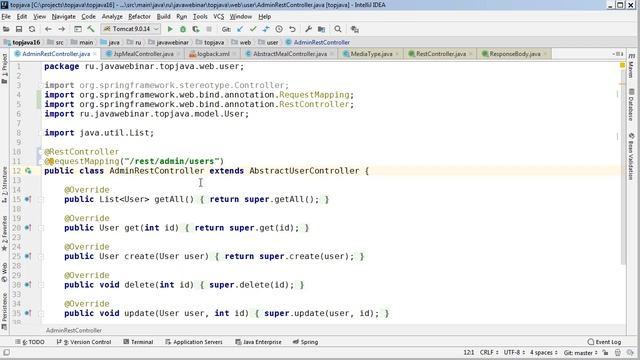Open the Event Log
This screenshot has width=640, height=360.
[604, 342]
